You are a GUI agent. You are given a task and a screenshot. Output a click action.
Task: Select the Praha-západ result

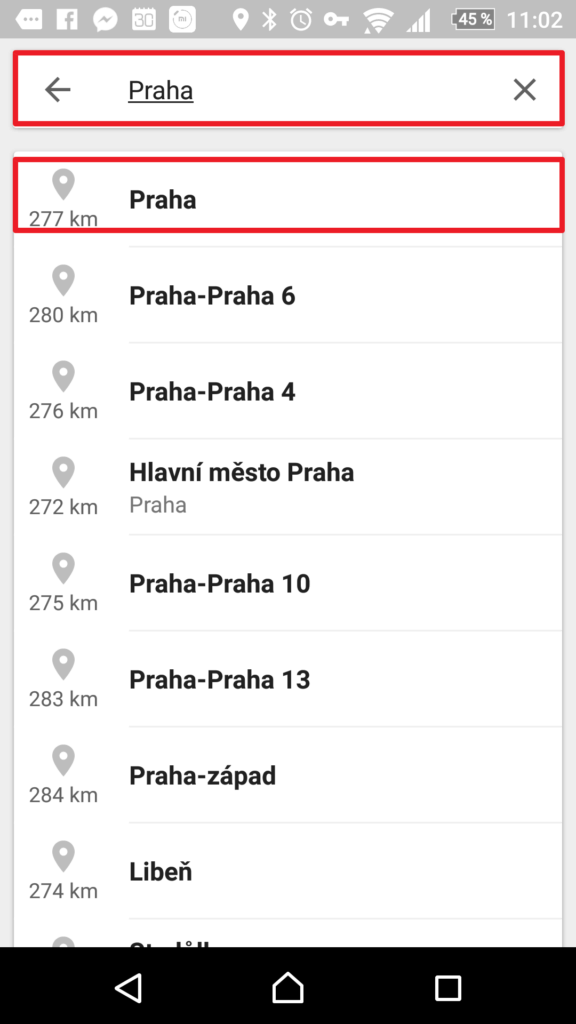288,775
